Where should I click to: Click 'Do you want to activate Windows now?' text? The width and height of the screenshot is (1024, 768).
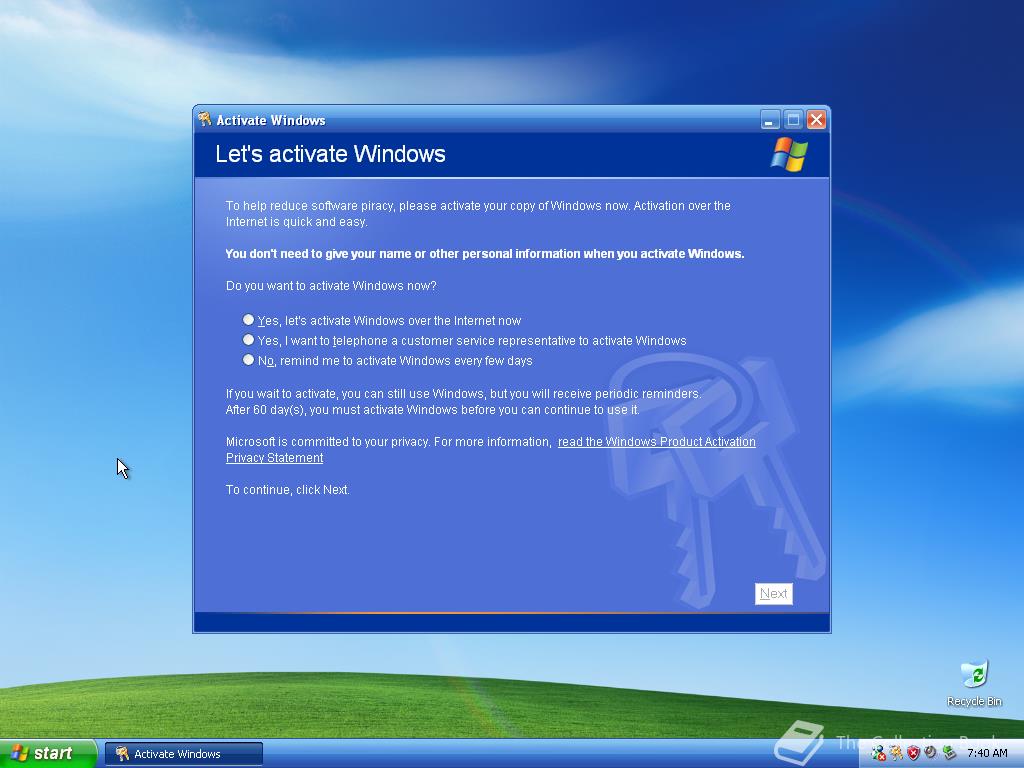[331, 285]
